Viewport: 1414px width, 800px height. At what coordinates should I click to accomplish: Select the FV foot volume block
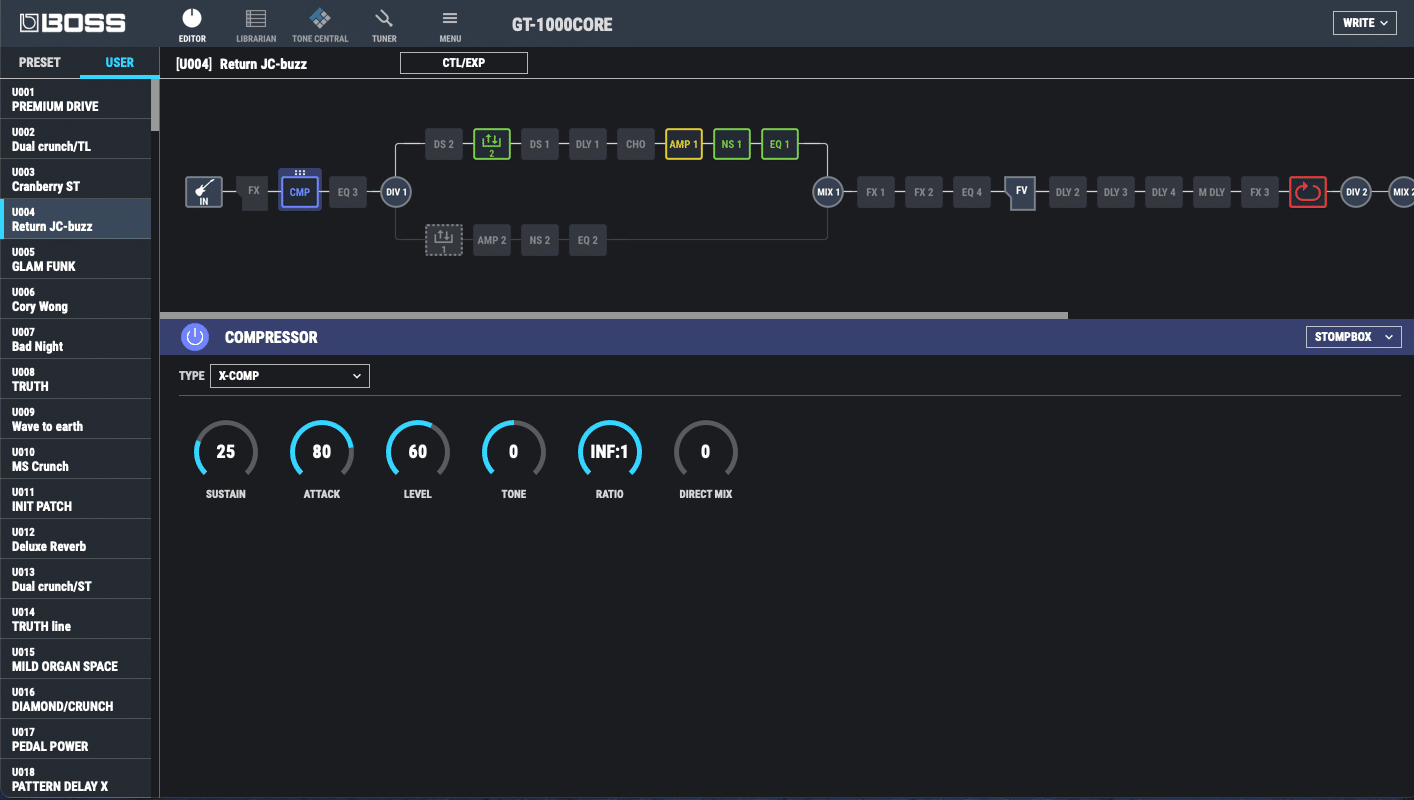tap(1021, 192)
